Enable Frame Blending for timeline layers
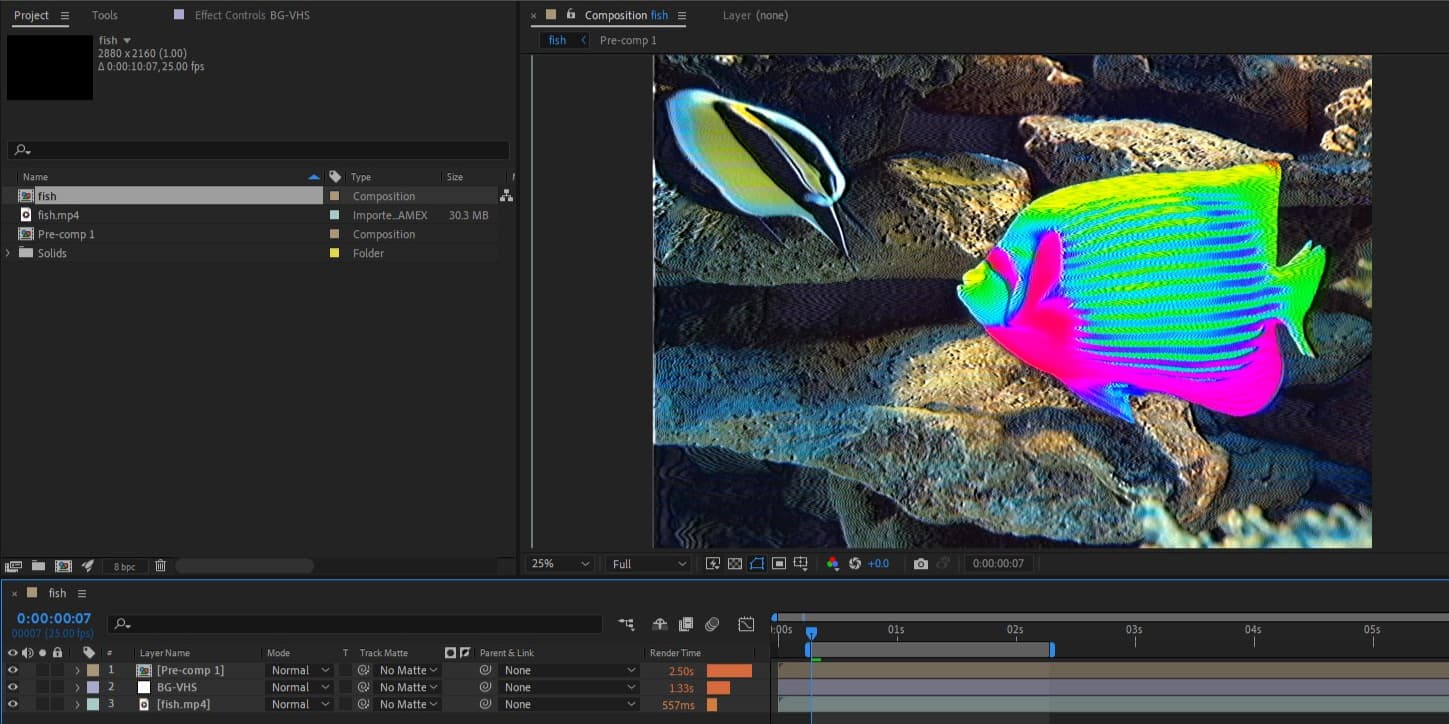 point(686,624)
